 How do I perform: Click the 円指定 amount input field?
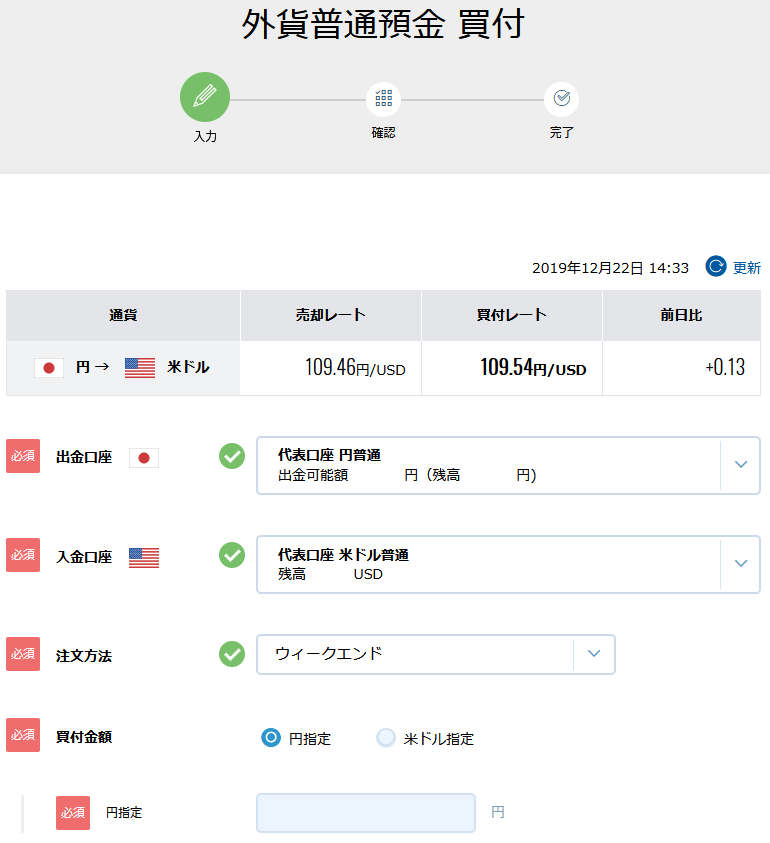click(366, 813)
